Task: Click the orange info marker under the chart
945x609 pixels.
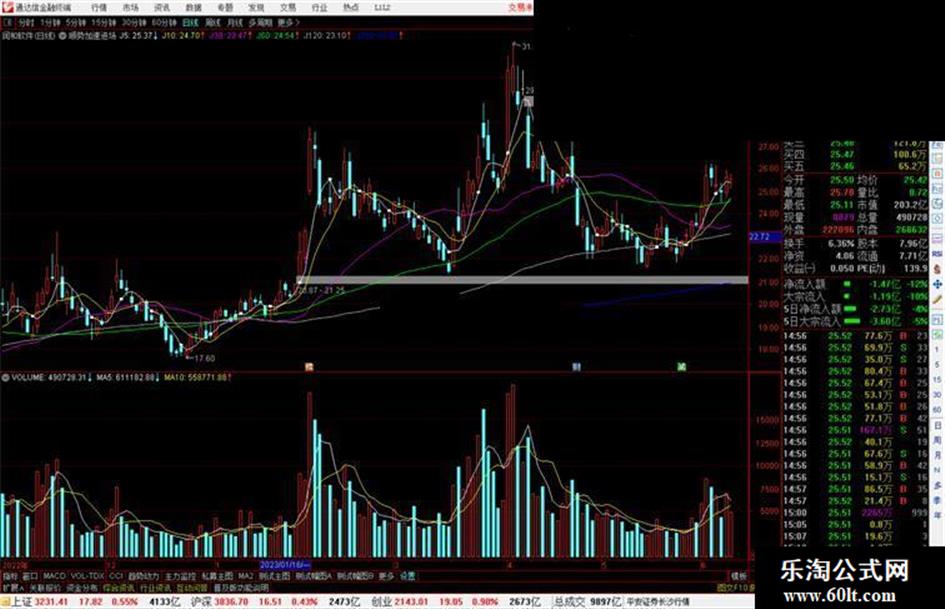Action: coord(309,367)
